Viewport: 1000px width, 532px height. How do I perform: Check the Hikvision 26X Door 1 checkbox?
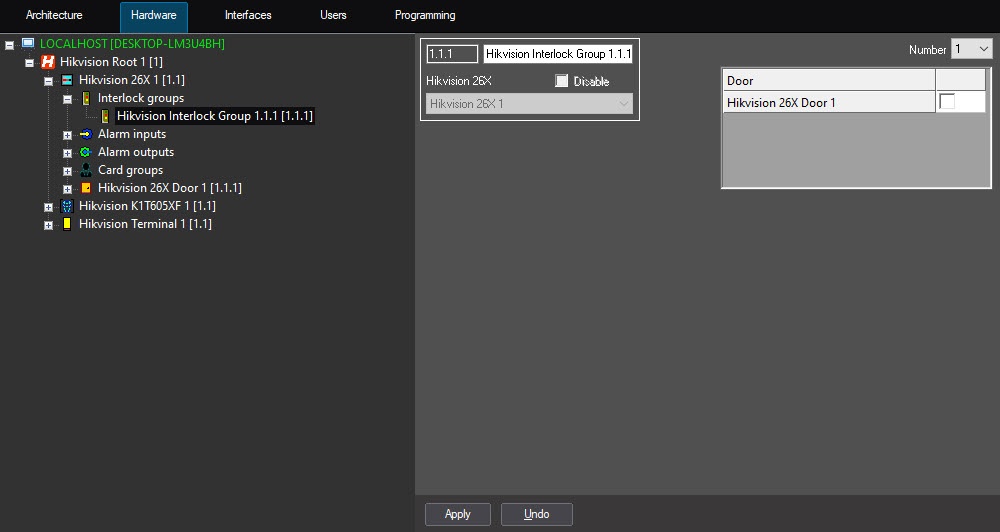click(x=948, y=102)
